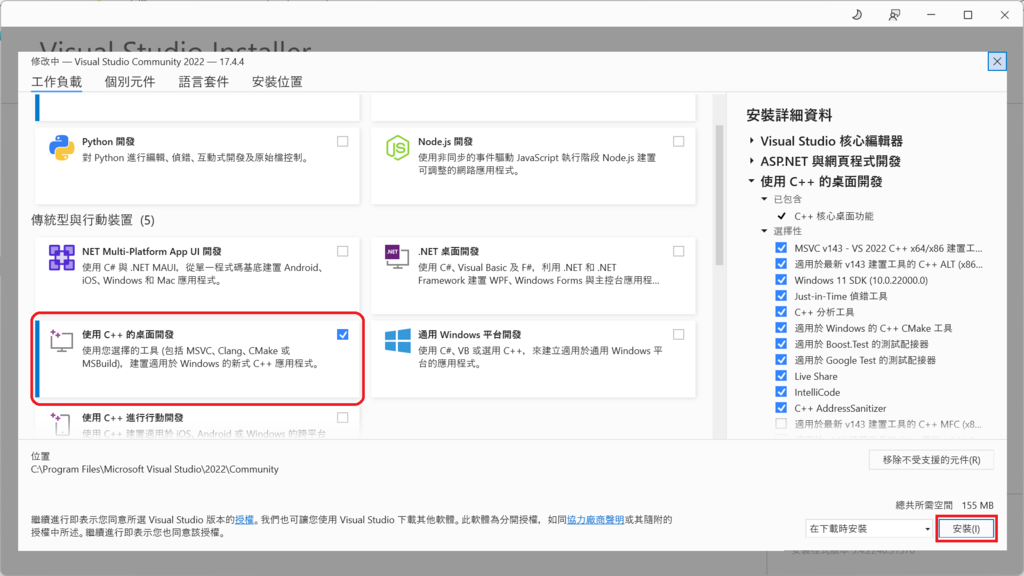Open the feedback icon in title bar
1024x576 pixels.
(894, 14)
